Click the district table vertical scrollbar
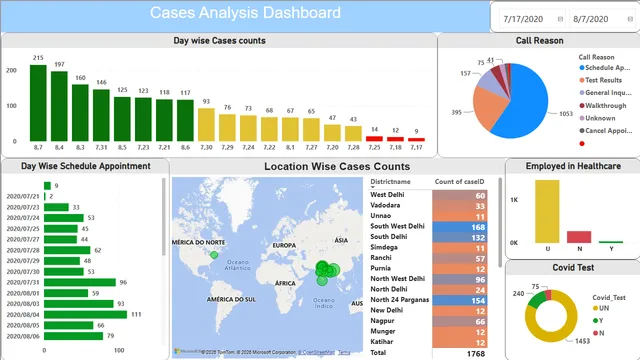 [500, 222]
